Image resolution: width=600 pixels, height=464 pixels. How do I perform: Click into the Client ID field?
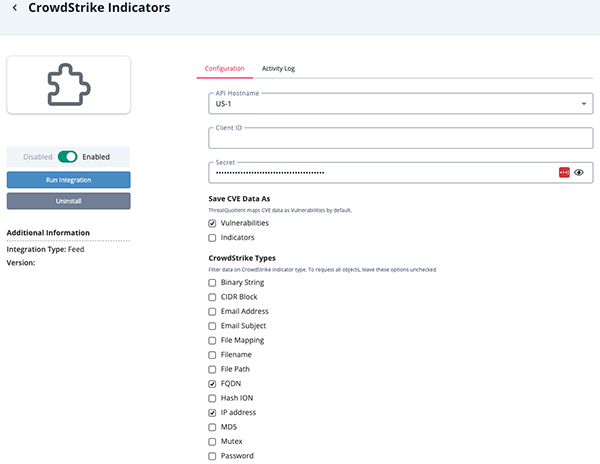point(401,138)
